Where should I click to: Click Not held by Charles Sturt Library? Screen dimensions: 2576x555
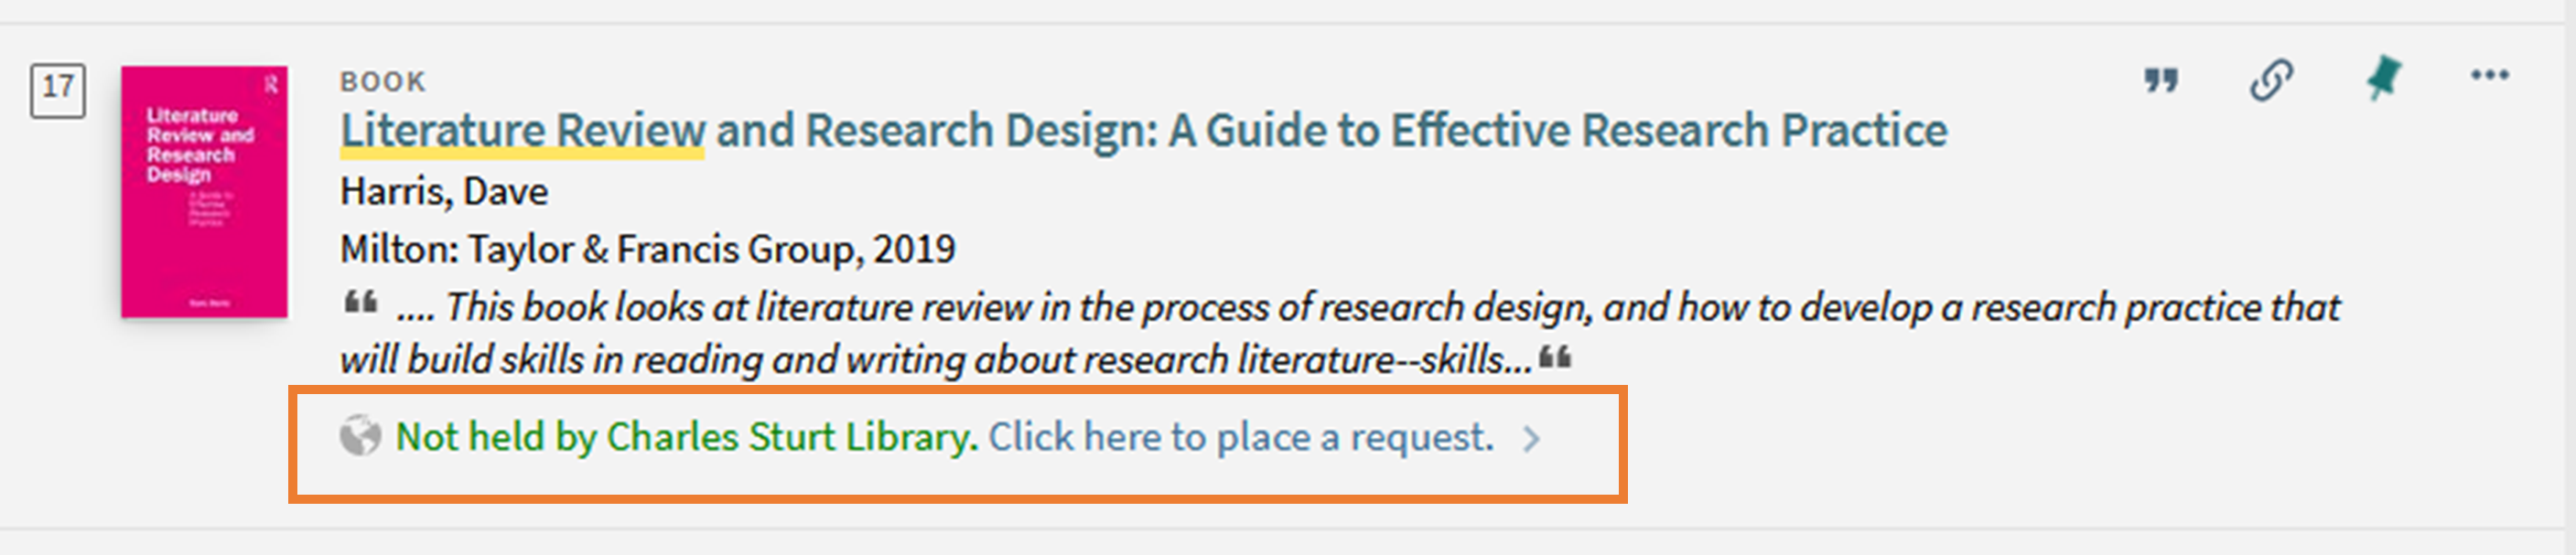(x=686, y=437)
